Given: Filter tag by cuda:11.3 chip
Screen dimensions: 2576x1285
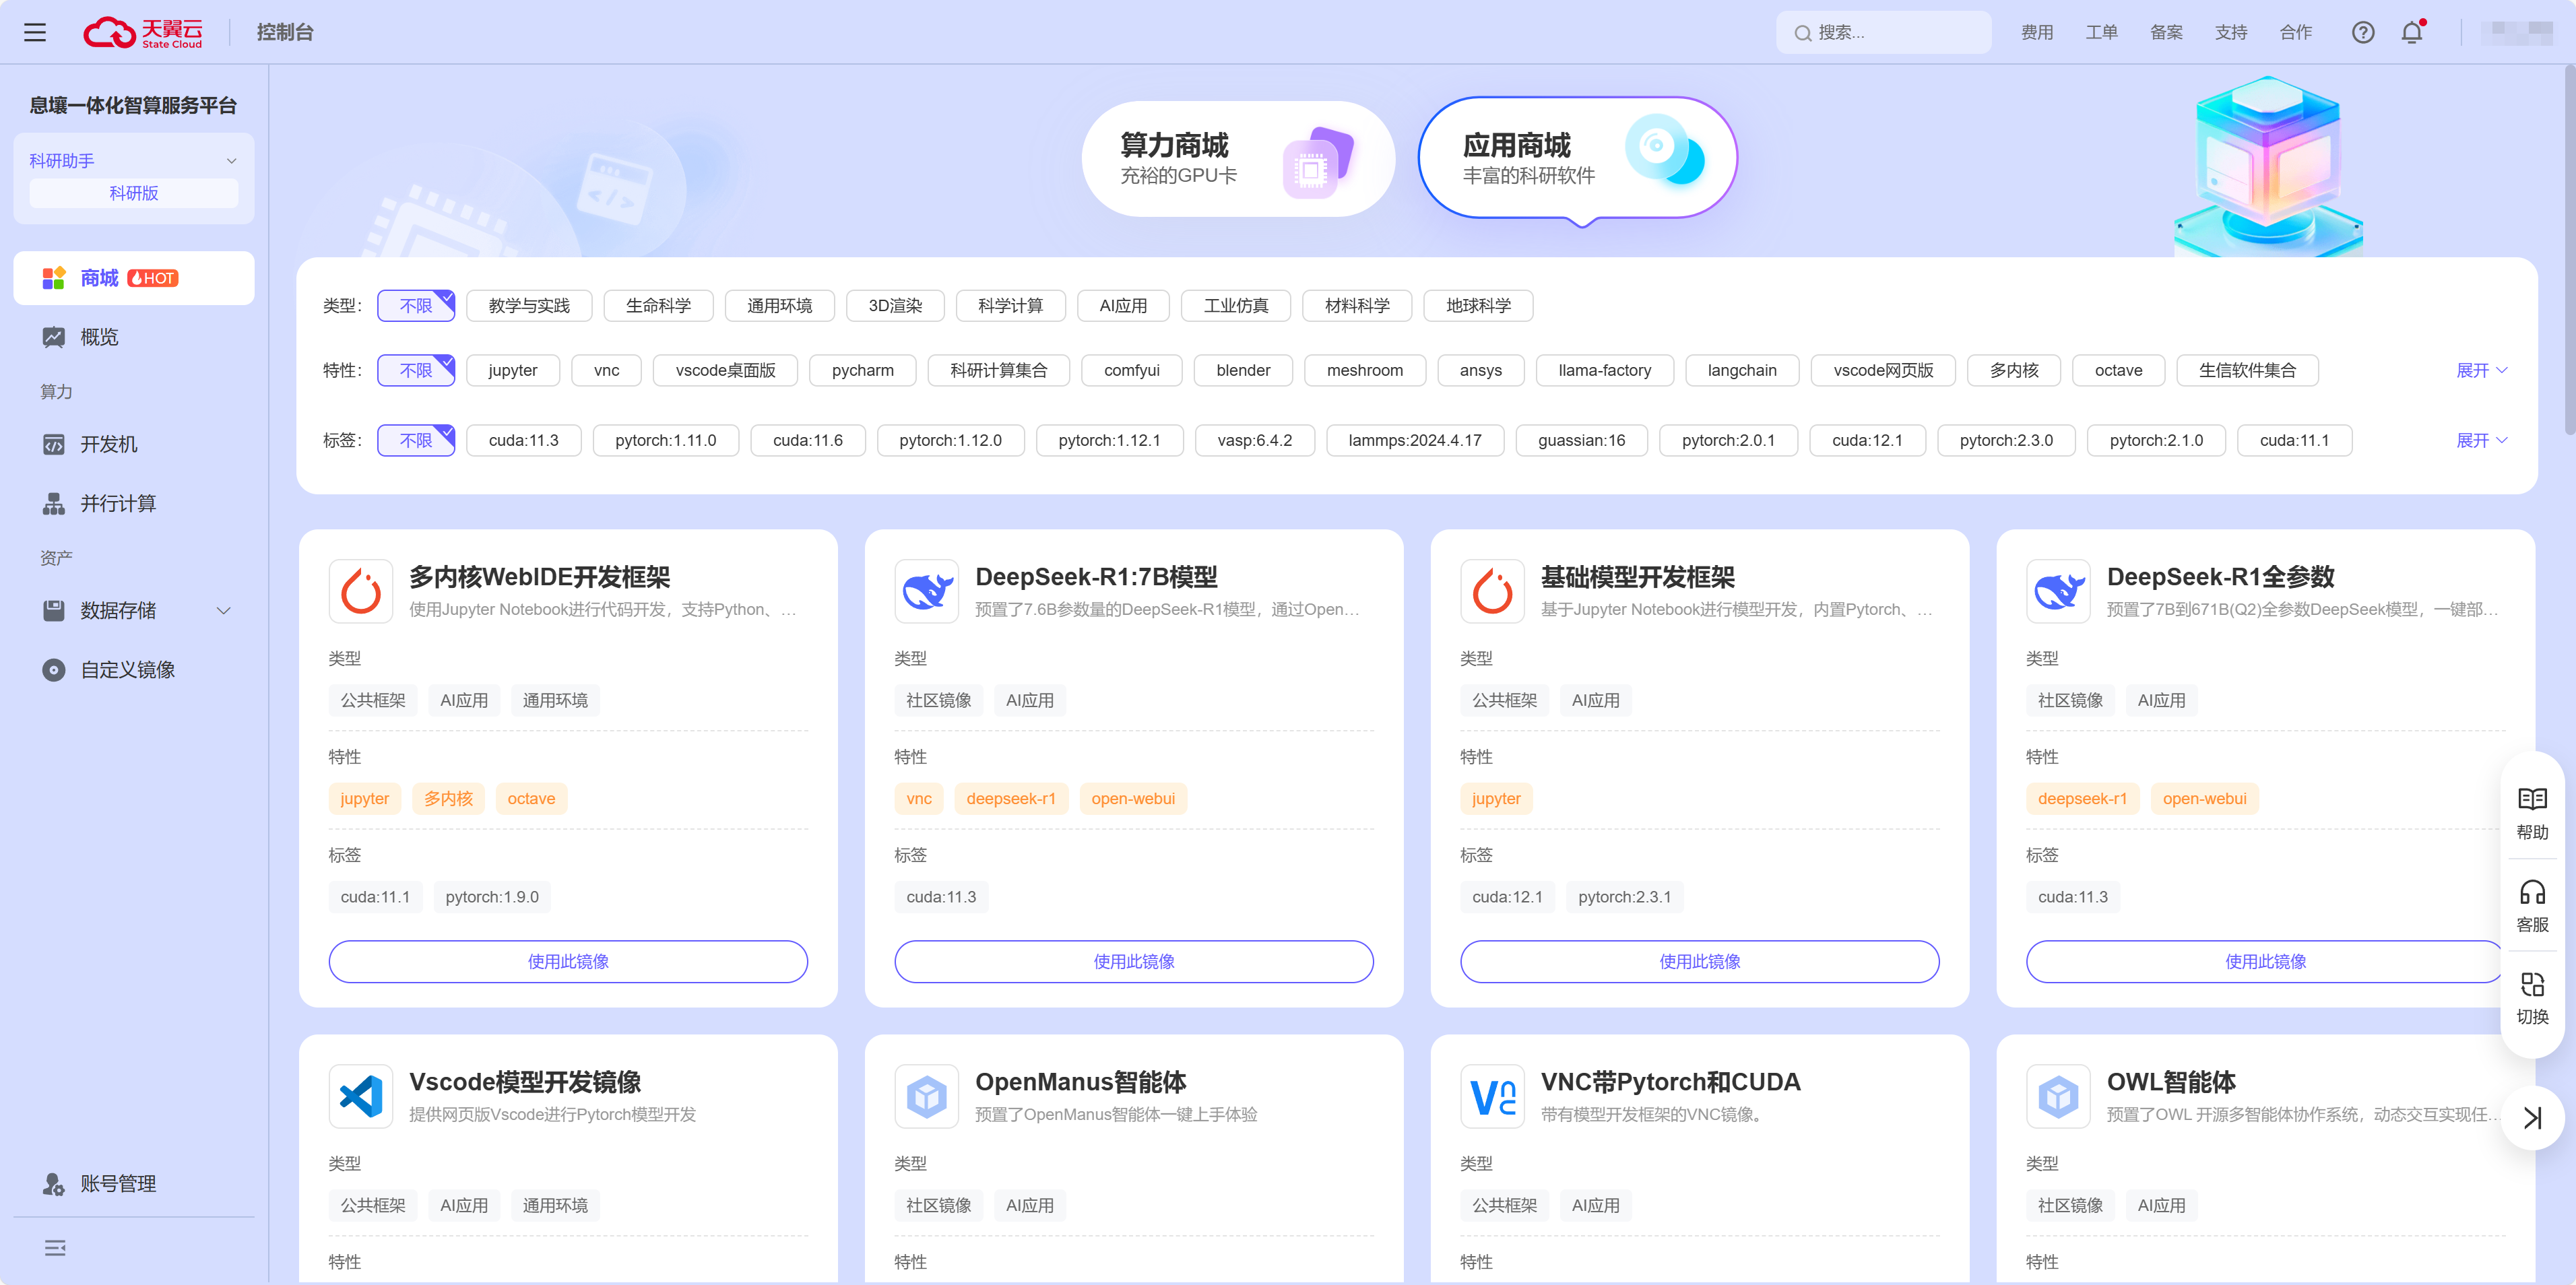Looking at the screenshot, I should 524,440.
